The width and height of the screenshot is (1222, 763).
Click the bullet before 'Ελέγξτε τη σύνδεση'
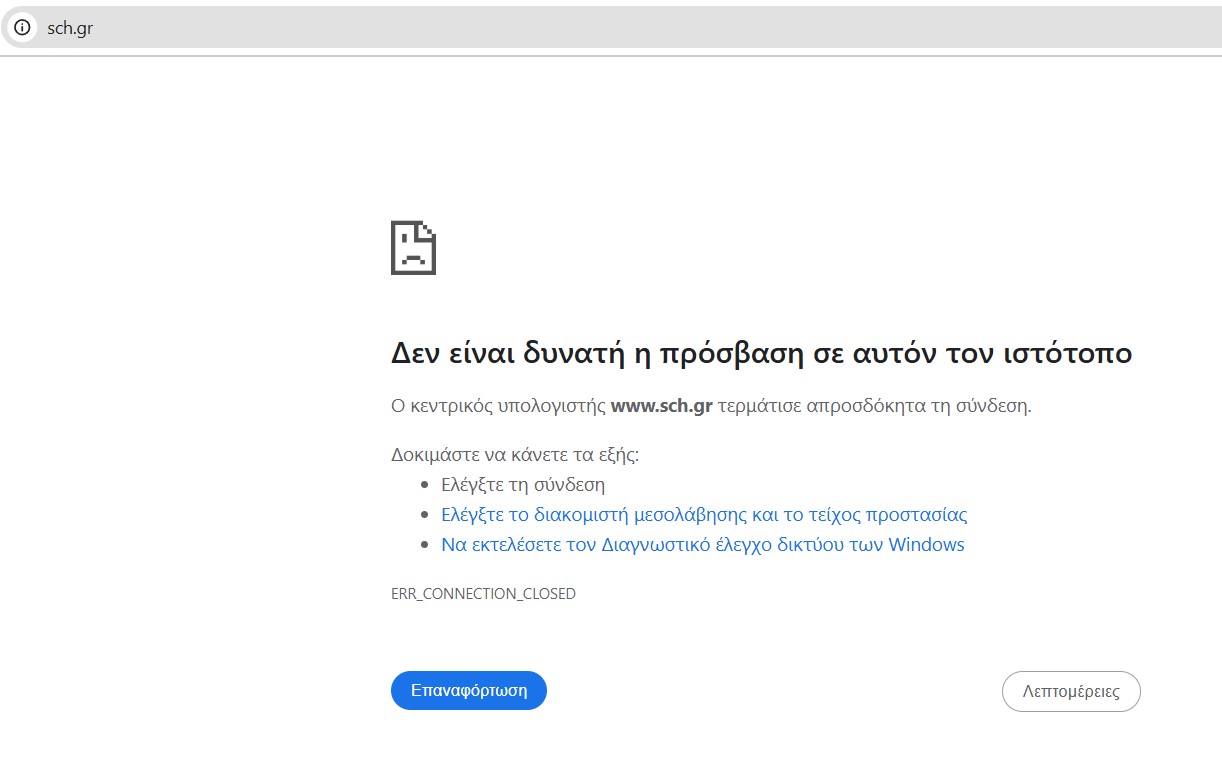click(425, 486)
